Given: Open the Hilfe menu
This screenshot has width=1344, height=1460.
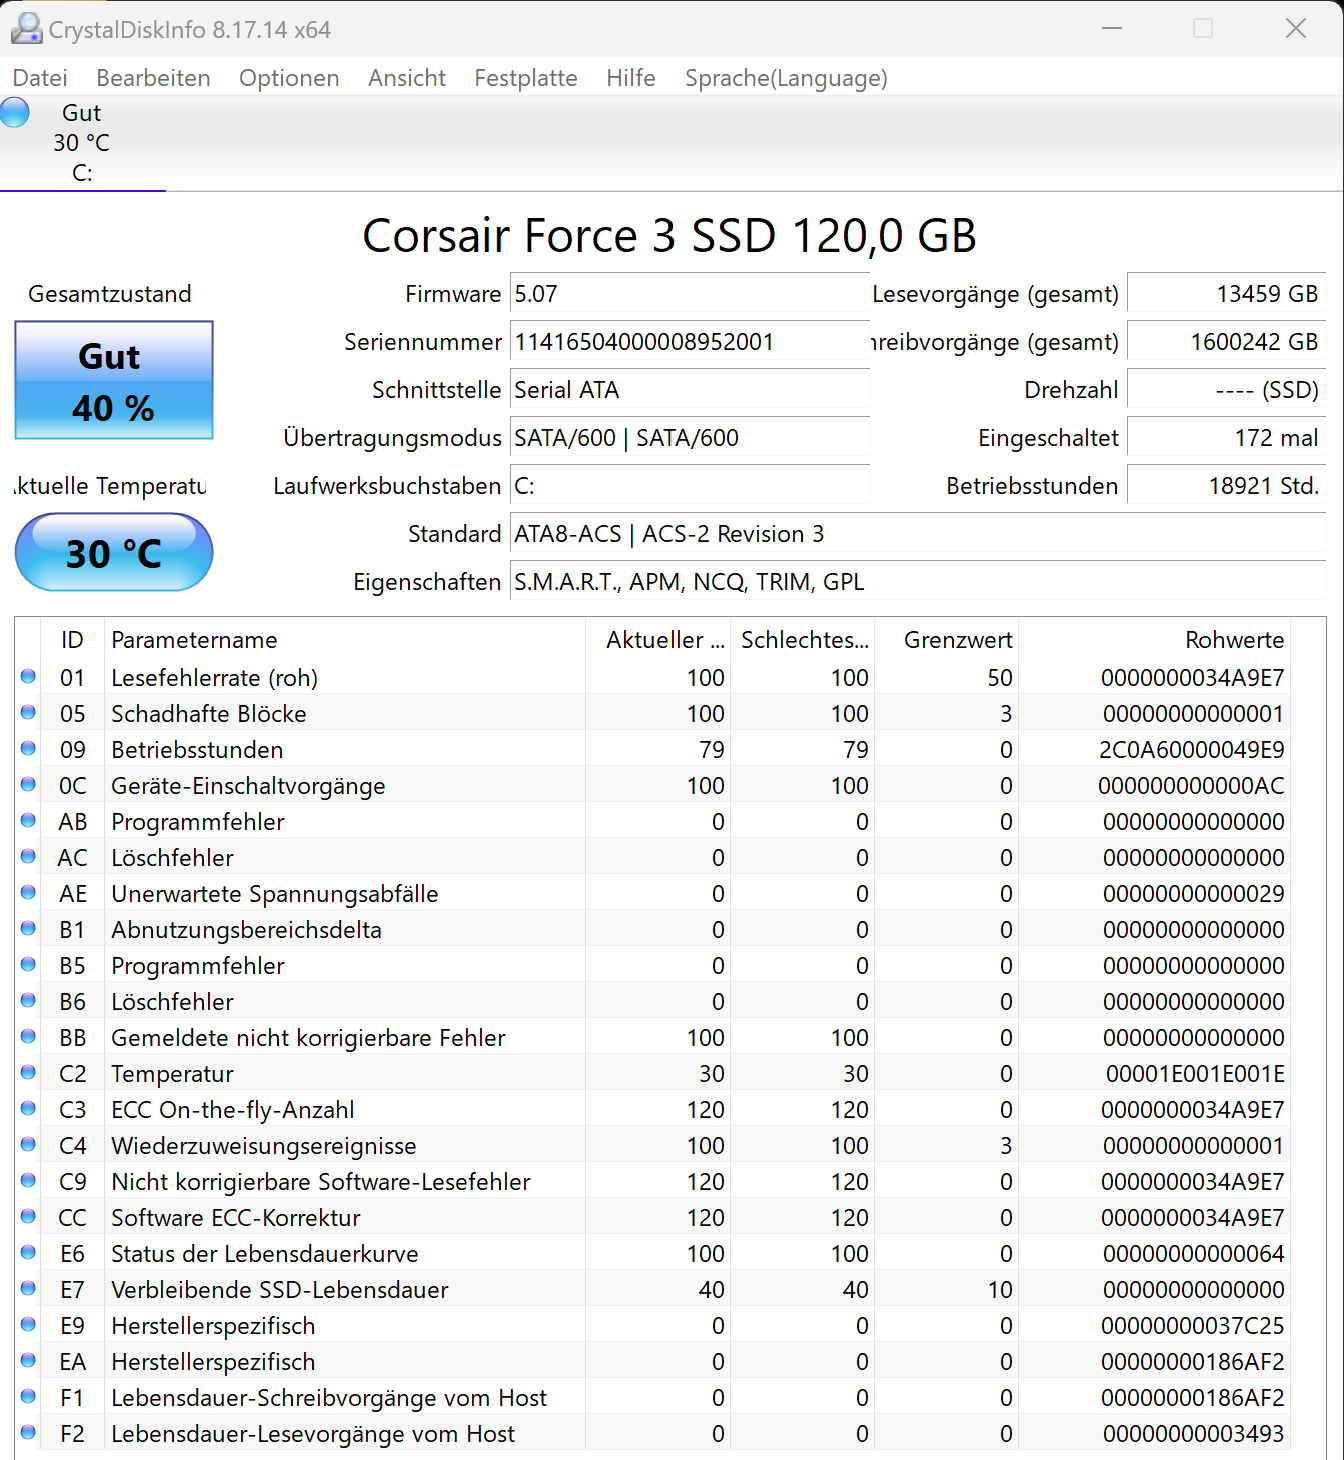Looking at the screenshot, I should [x=631, y=78].
